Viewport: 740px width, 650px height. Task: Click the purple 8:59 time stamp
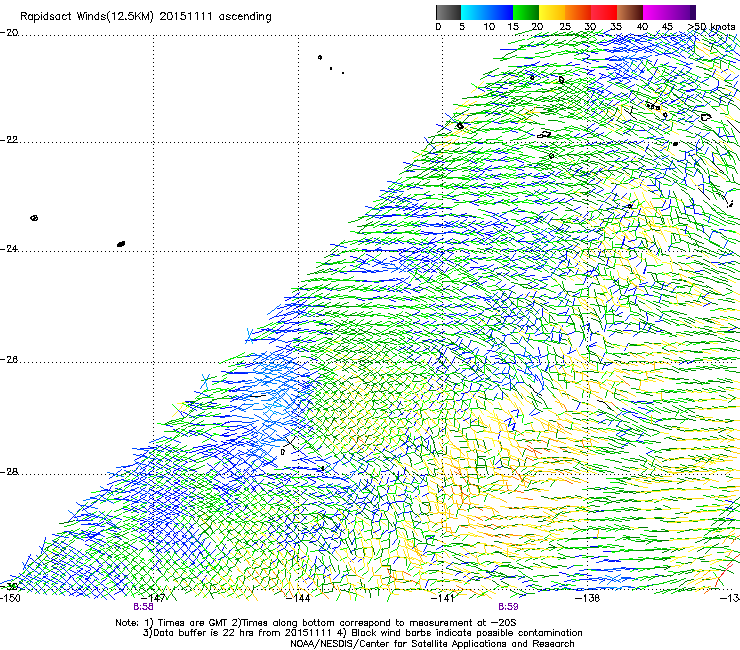[508, 607]
